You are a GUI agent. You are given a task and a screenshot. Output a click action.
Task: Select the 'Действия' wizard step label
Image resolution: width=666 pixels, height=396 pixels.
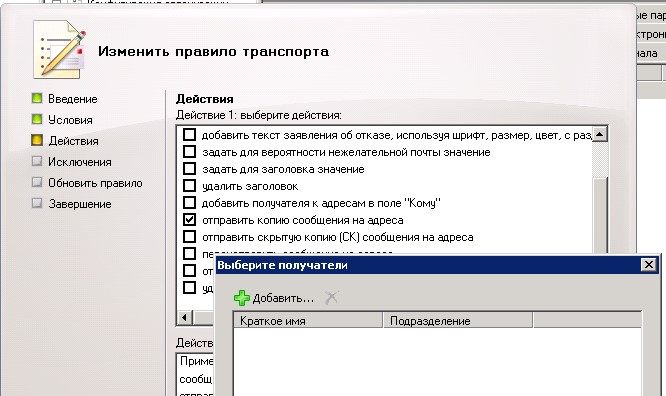[73, 141]
